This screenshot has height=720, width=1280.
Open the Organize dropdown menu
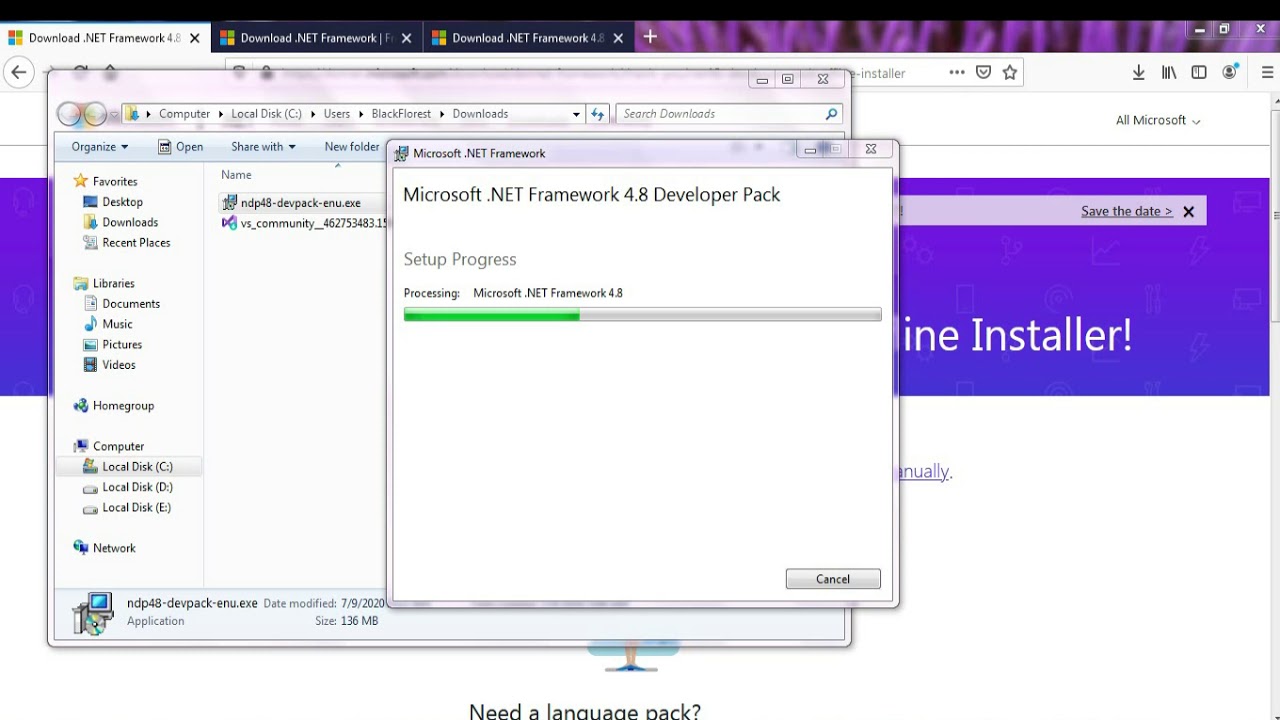pyautogui.click(x=99, y=147)
